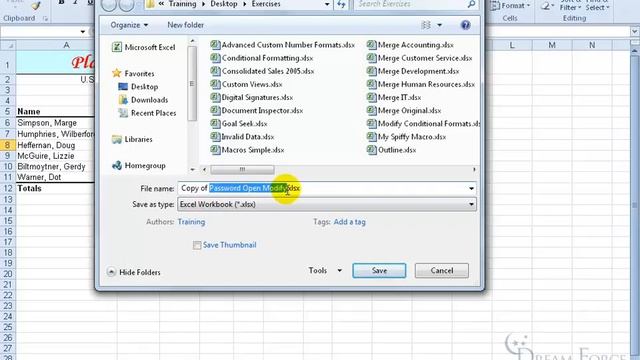This screenshot has height=360, width=640.
Task: Select Merge Human Resources.xlsx file
Action: pos(421,84)
